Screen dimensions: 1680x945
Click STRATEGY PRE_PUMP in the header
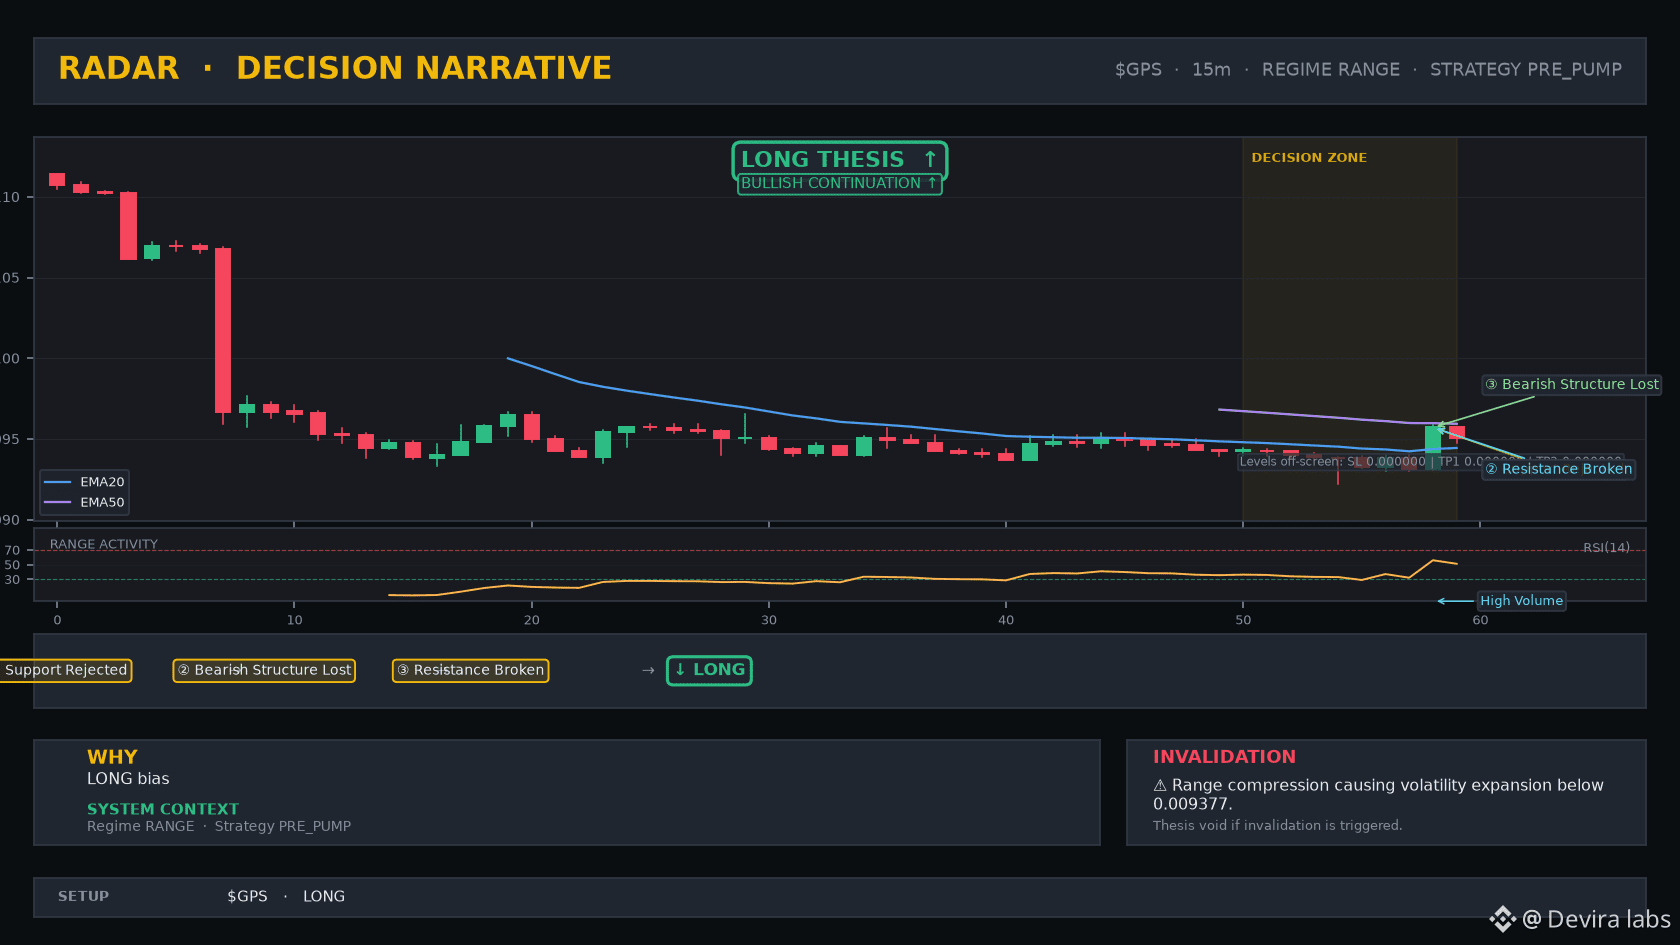click(x=1526, y=70)
